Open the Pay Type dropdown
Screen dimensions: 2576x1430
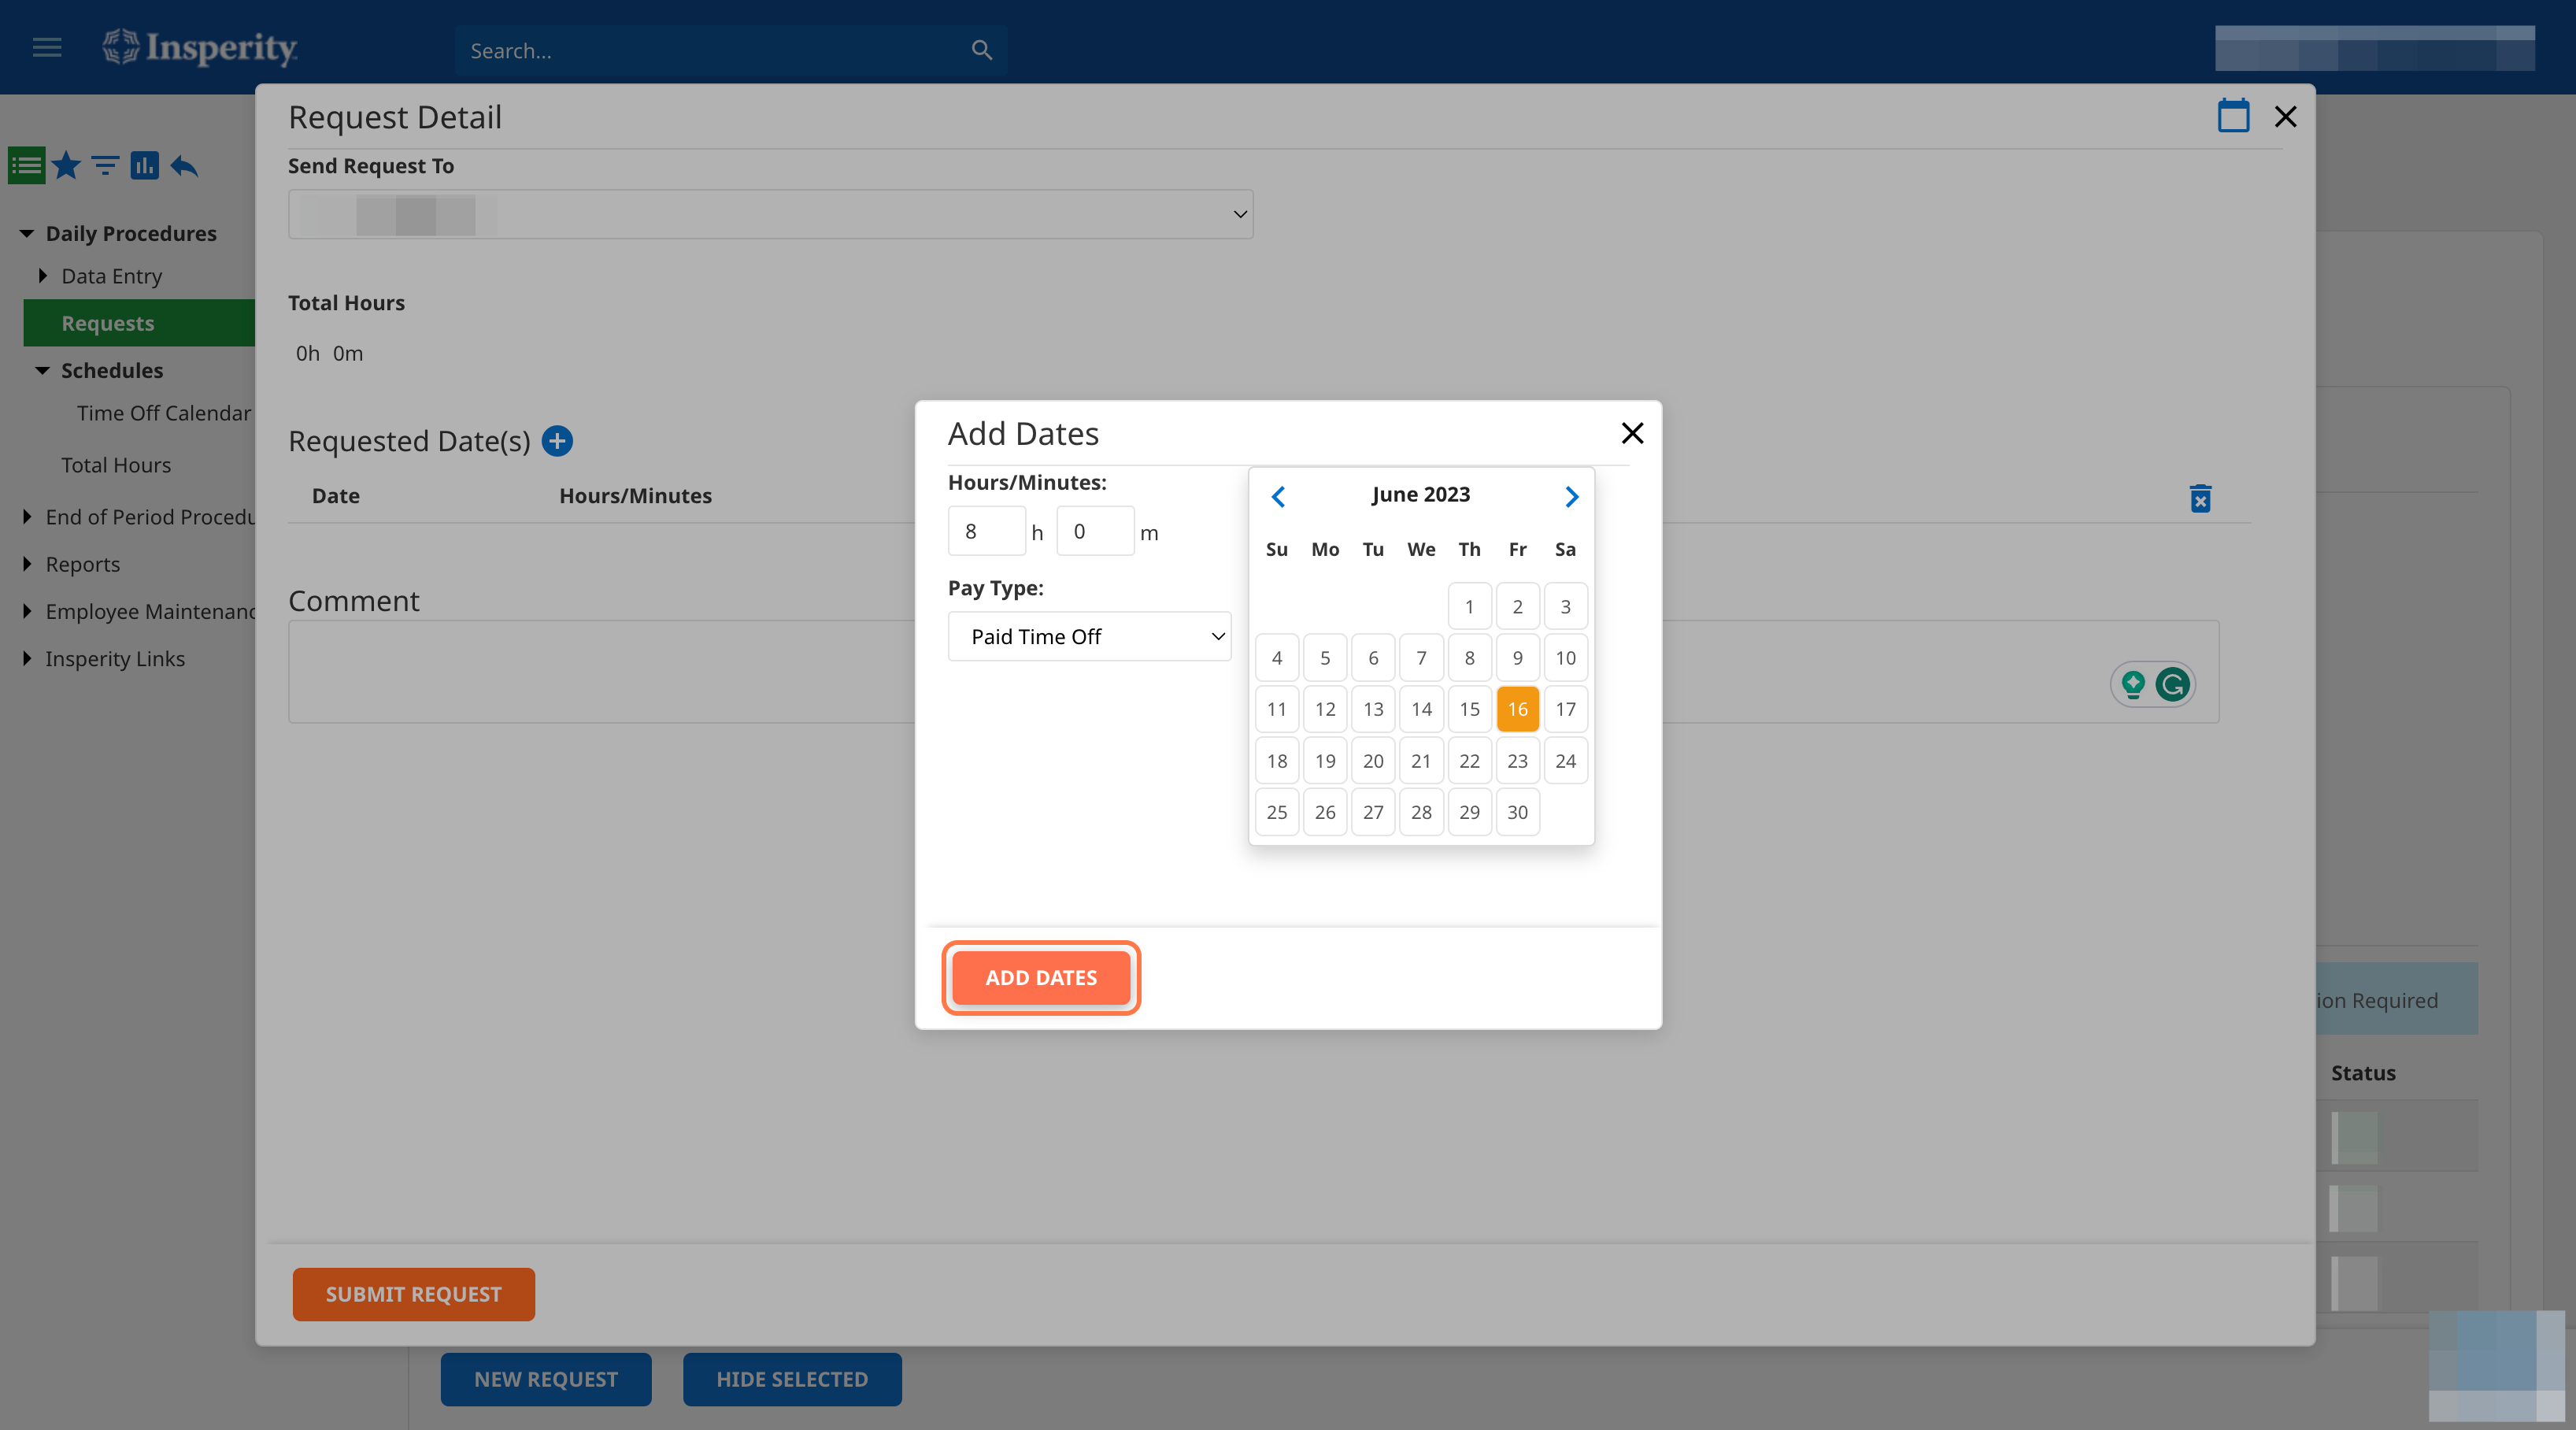[1089, 636]
